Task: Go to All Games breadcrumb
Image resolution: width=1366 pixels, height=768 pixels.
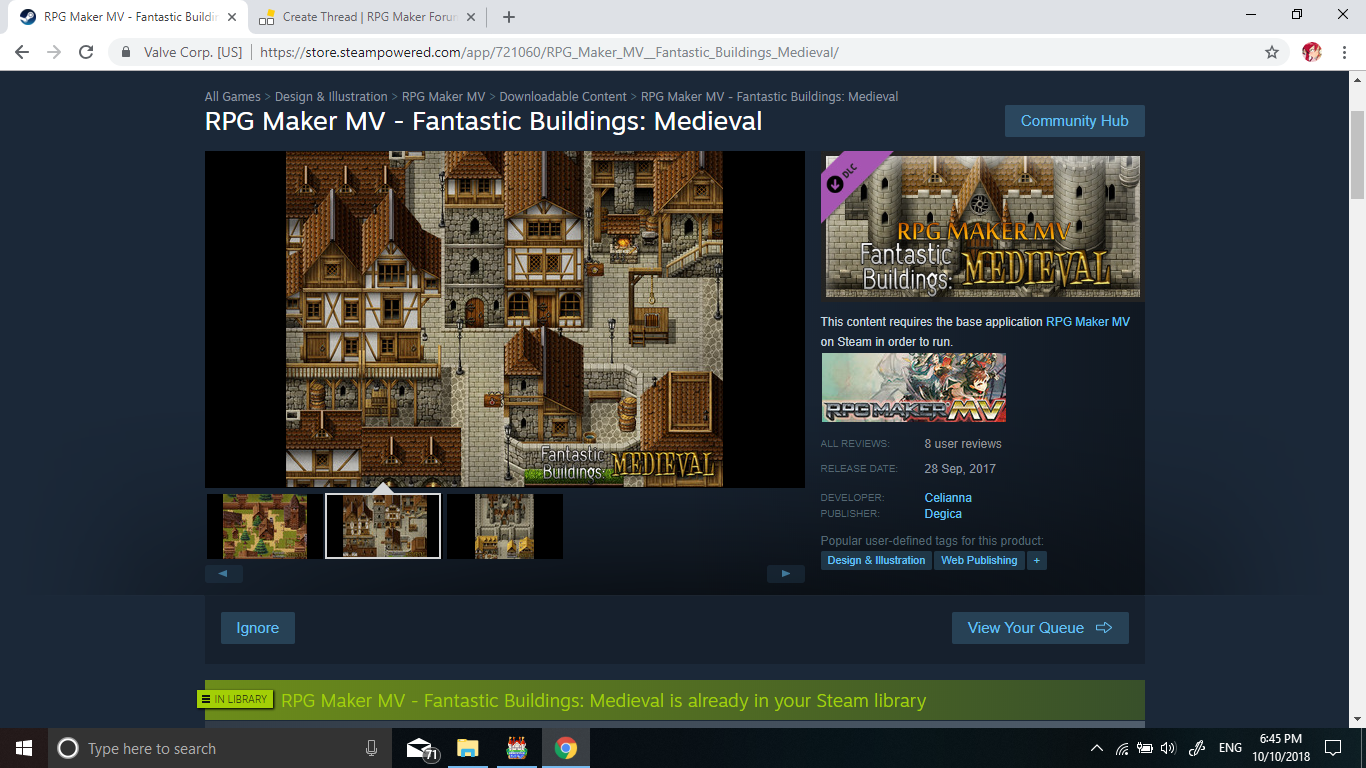Action: coord(233,97)
